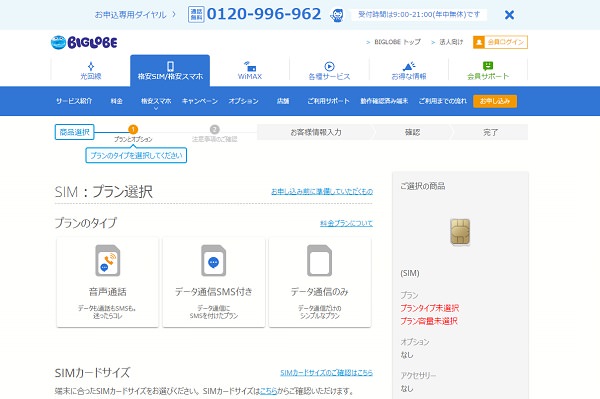The image size is (600, 399).
Task: Close the phone number banner
Action: (x=509, y=15)
